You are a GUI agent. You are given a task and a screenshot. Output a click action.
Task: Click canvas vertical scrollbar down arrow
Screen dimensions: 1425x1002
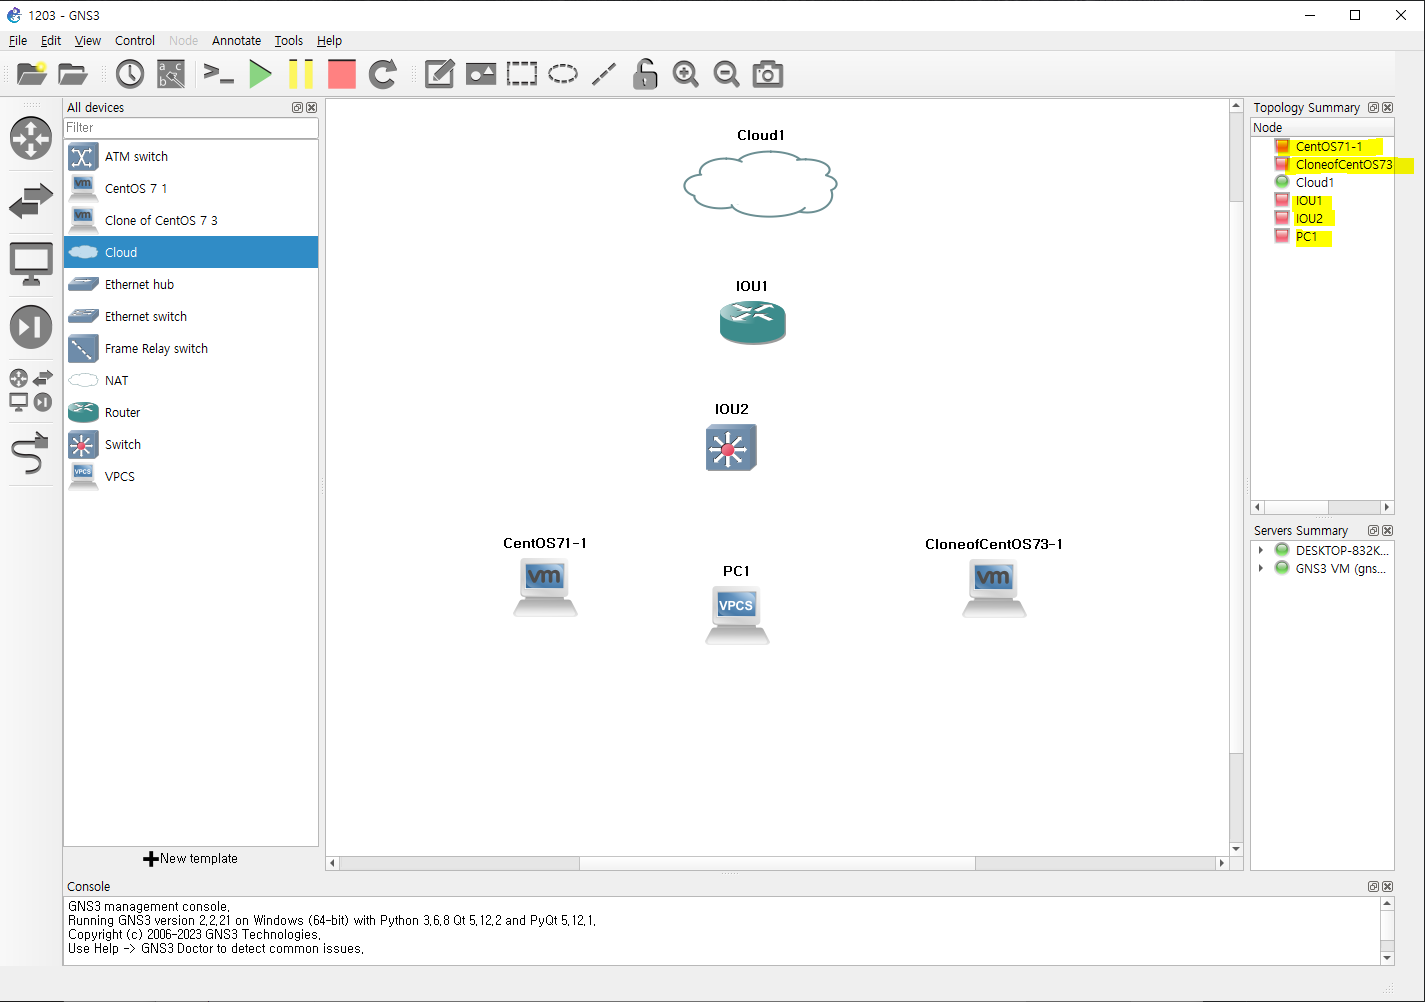click(x=1236, y=848)
